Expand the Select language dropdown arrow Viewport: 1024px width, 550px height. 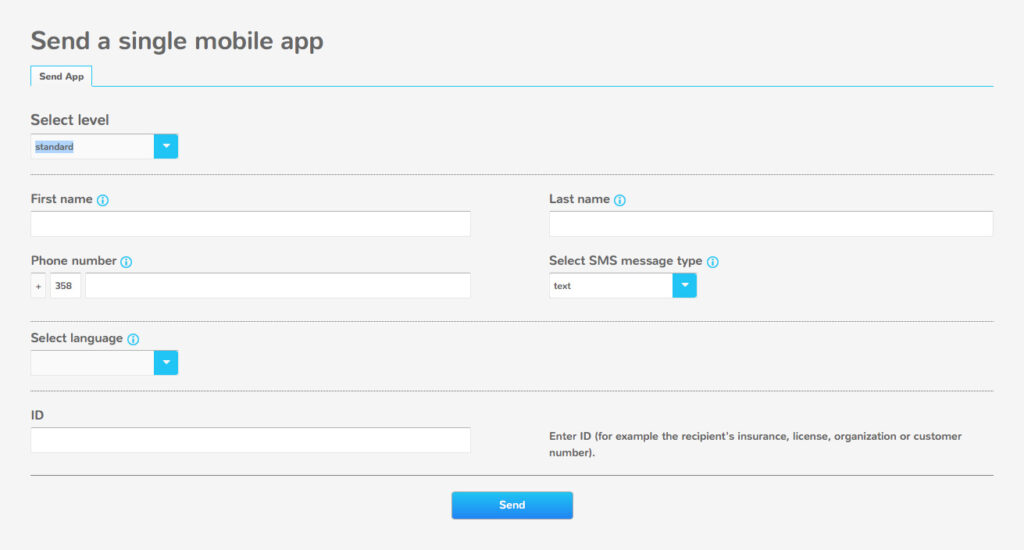166,363
